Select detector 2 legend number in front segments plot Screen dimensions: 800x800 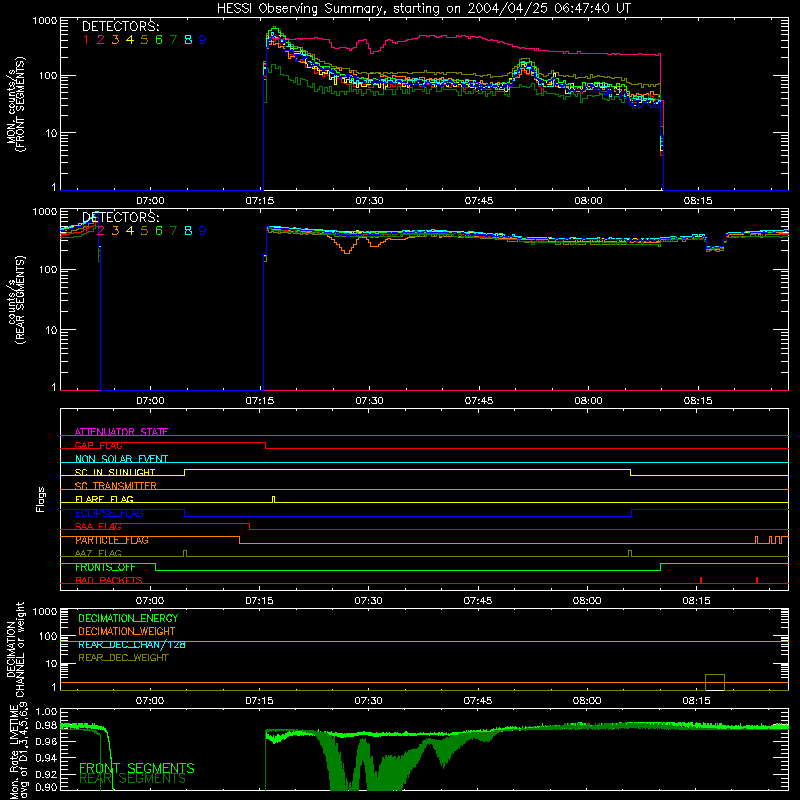tap(101, 40)
